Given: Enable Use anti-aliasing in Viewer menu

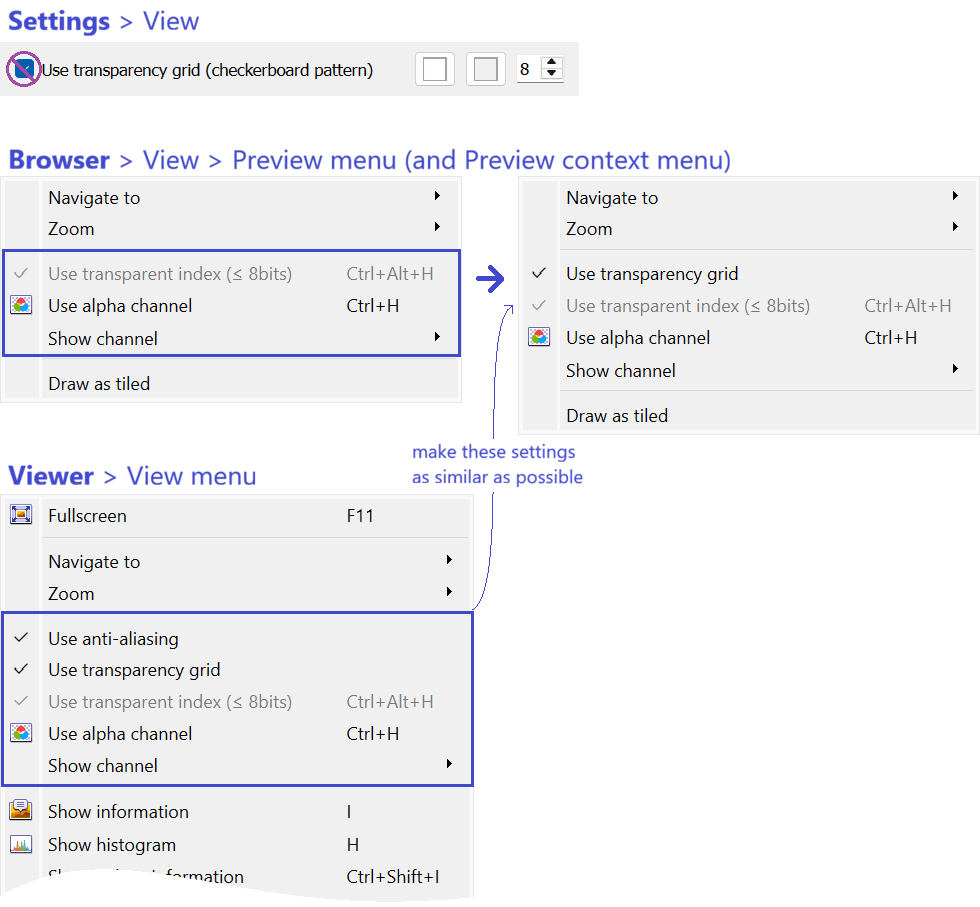Looking at the screenshot, I should (113, 638).
